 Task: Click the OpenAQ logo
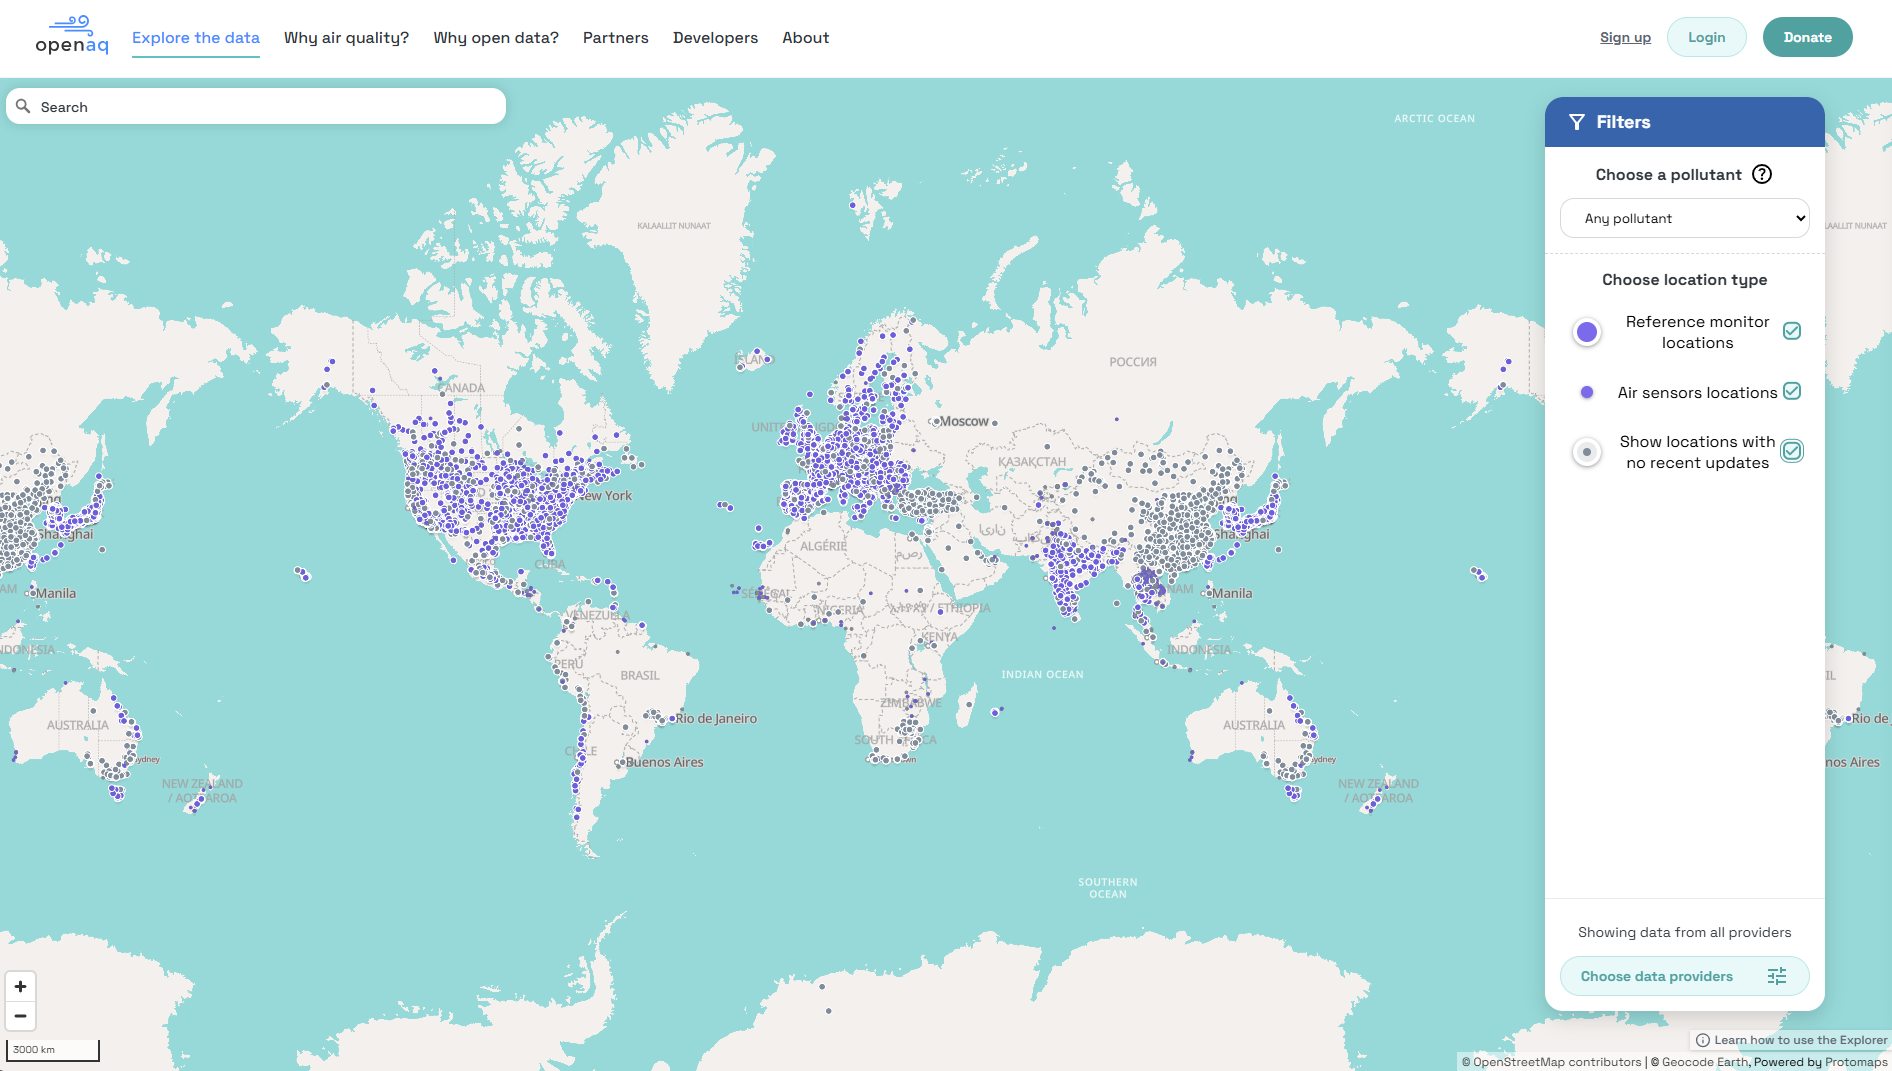pyautogui.click(x=72, y=33)
